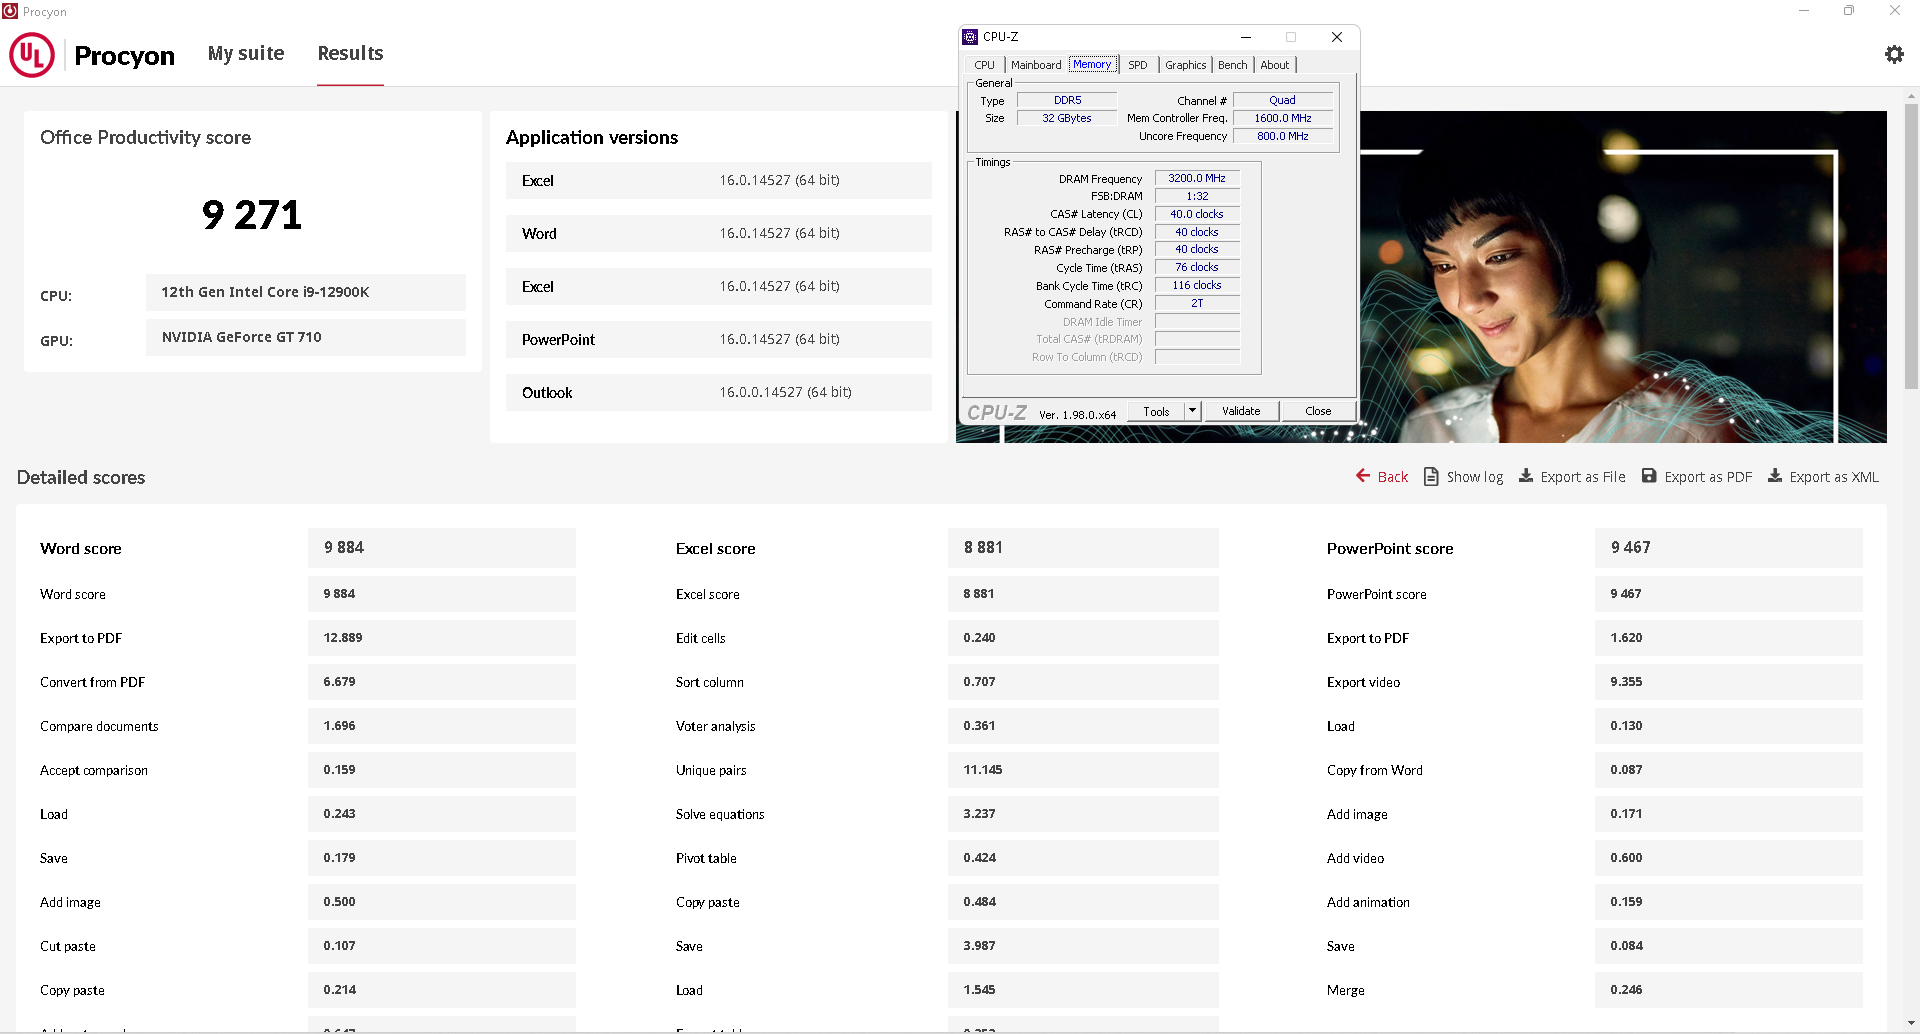1920x1034 pixels.
Task: Close the CPU-Z window
Action: coord(1336,37)
